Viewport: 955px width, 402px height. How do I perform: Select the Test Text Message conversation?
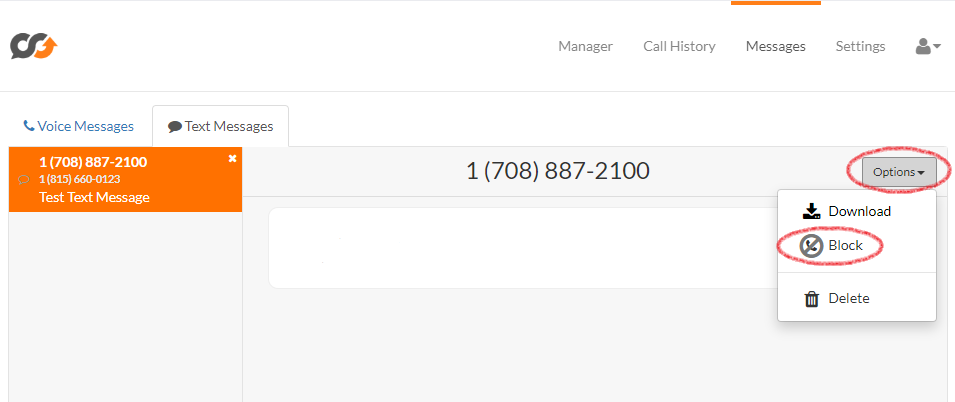coord(125,180)
